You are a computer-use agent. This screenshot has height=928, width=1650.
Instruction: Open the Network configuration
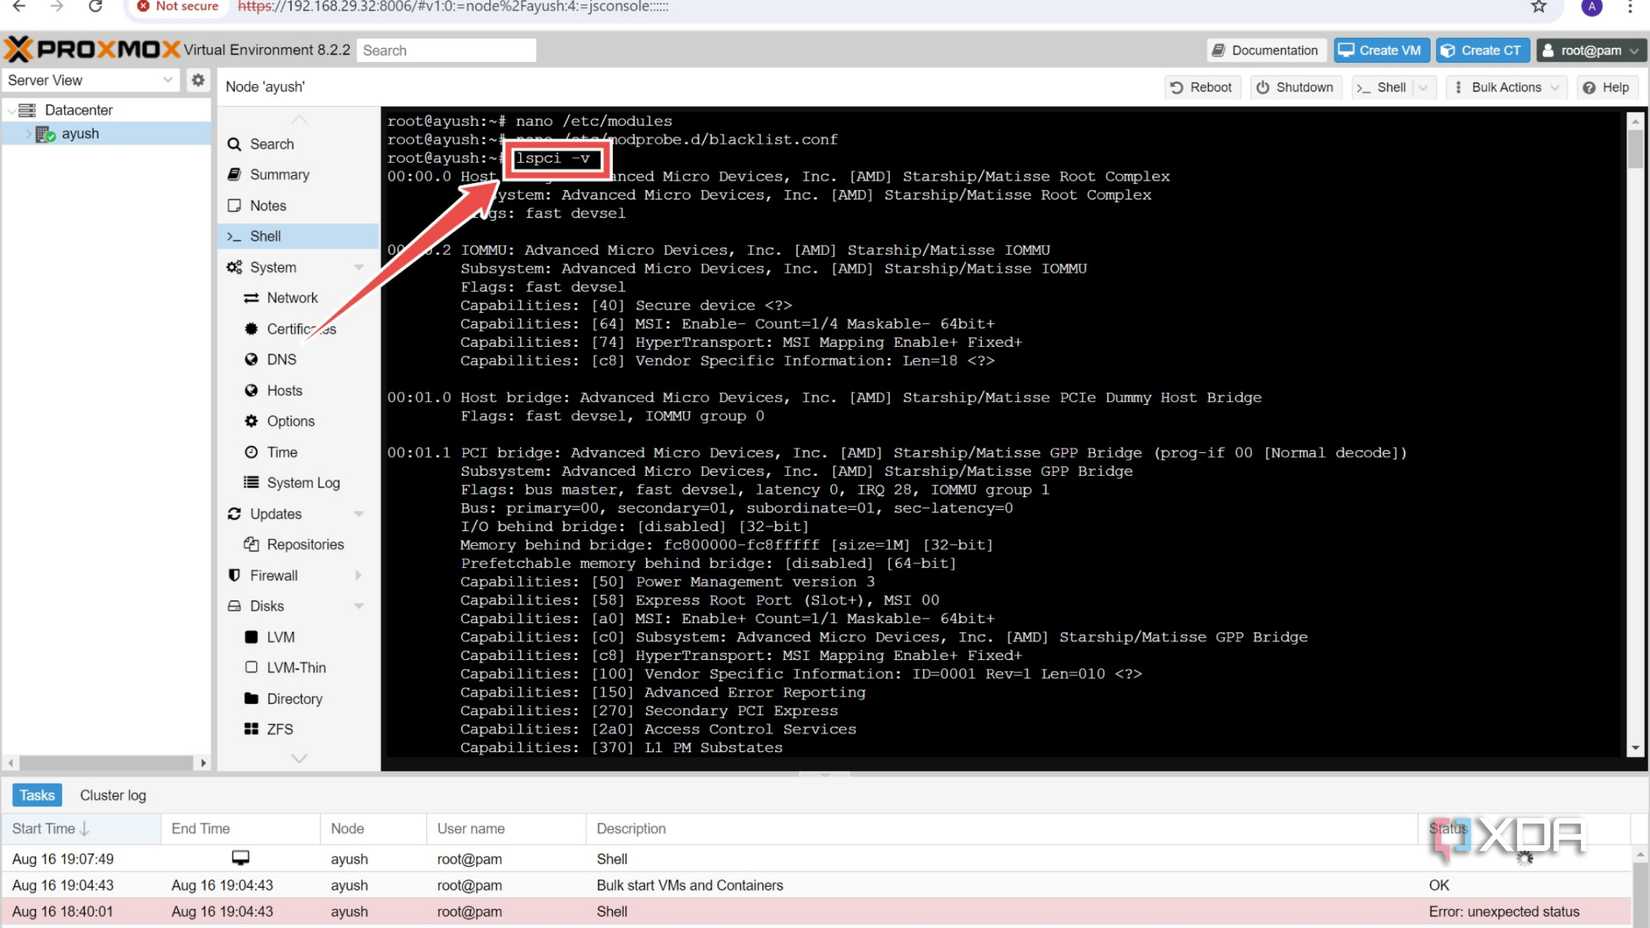pyautogui.click(x=292, y=297)
